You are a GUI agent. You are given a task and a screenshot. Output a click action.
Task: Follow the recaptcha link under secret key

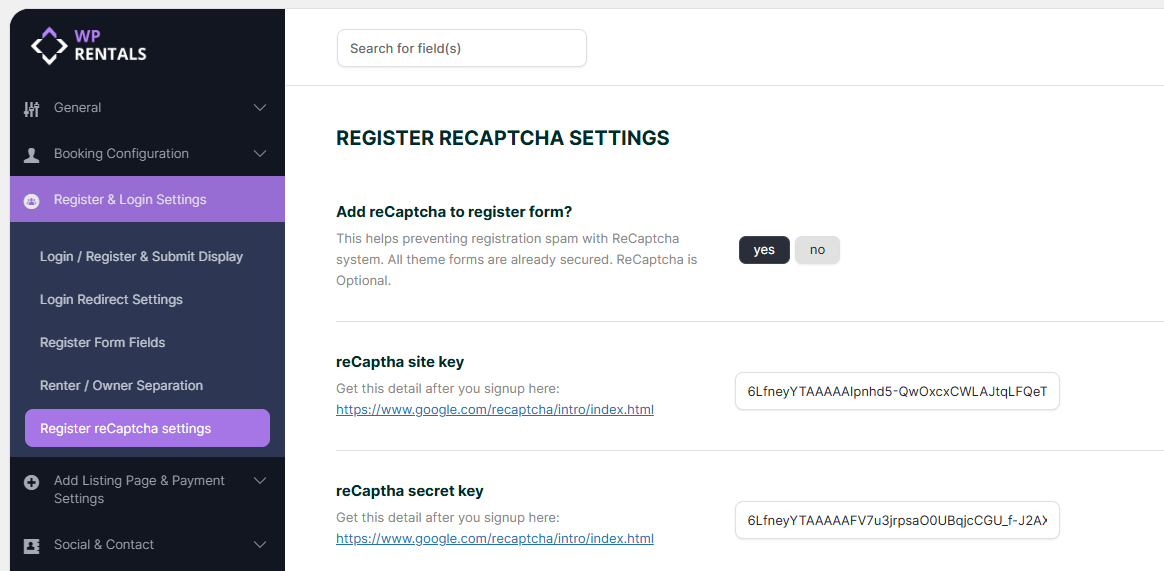point(495,539)
